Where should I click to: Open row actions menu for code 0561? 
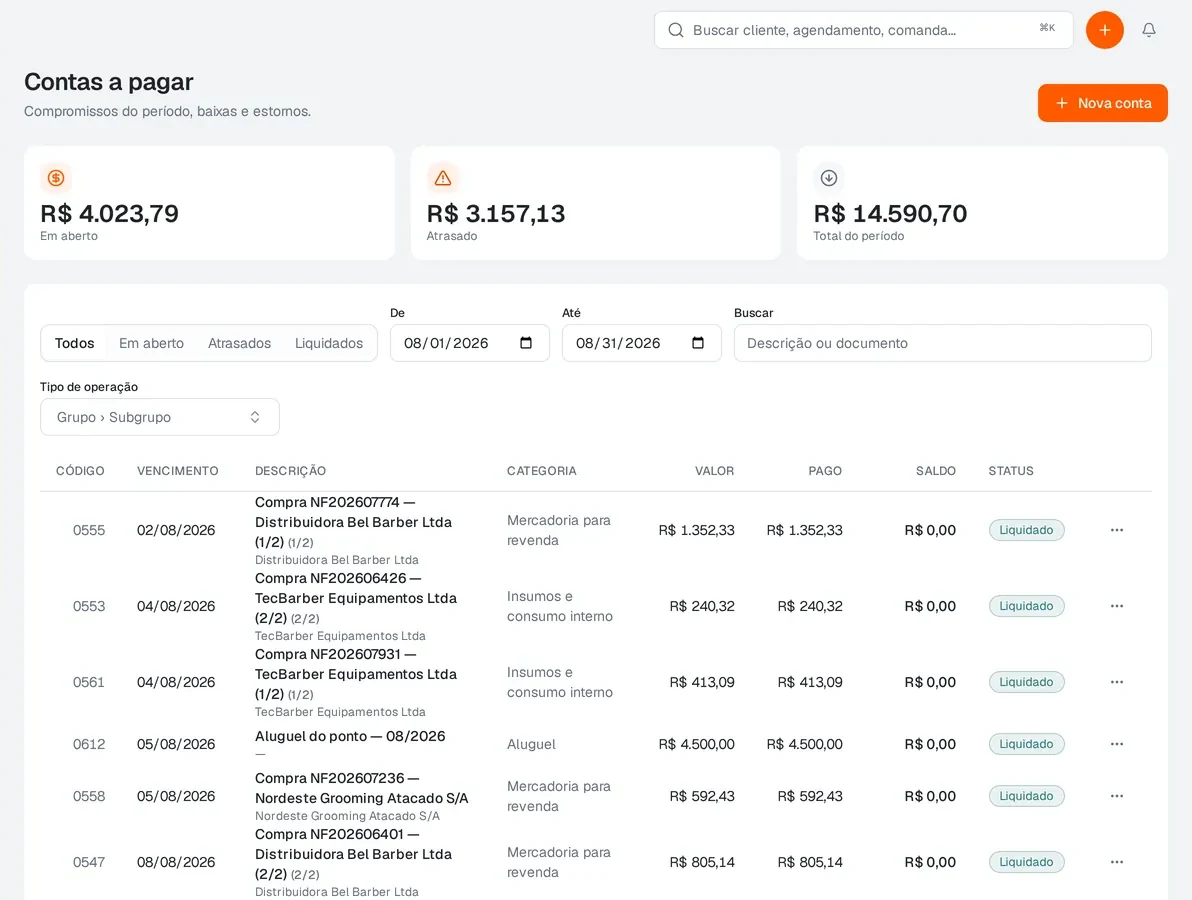pos(1116,682)
